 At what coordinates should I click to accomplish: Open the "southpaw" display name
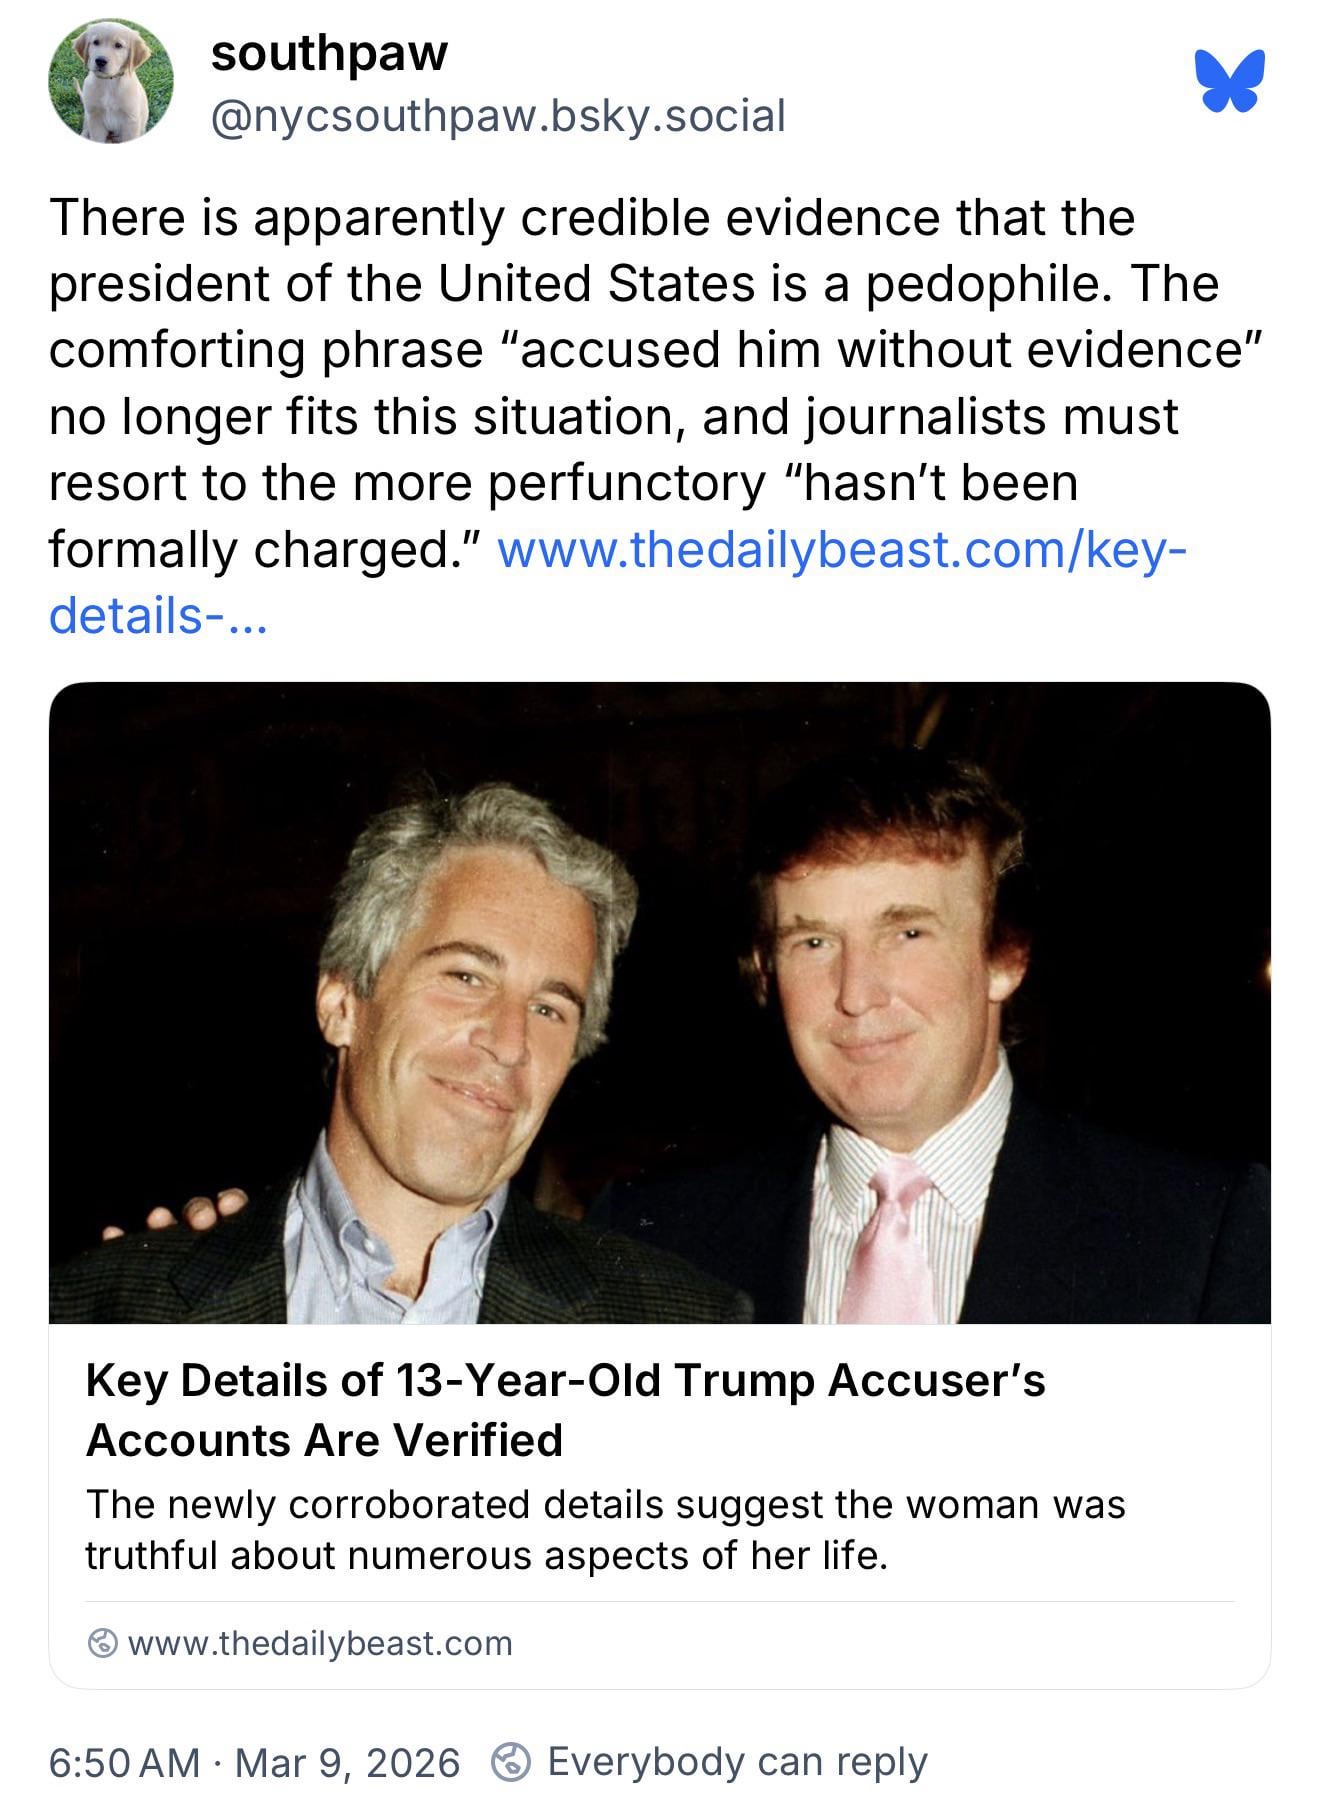pos(329,52)
